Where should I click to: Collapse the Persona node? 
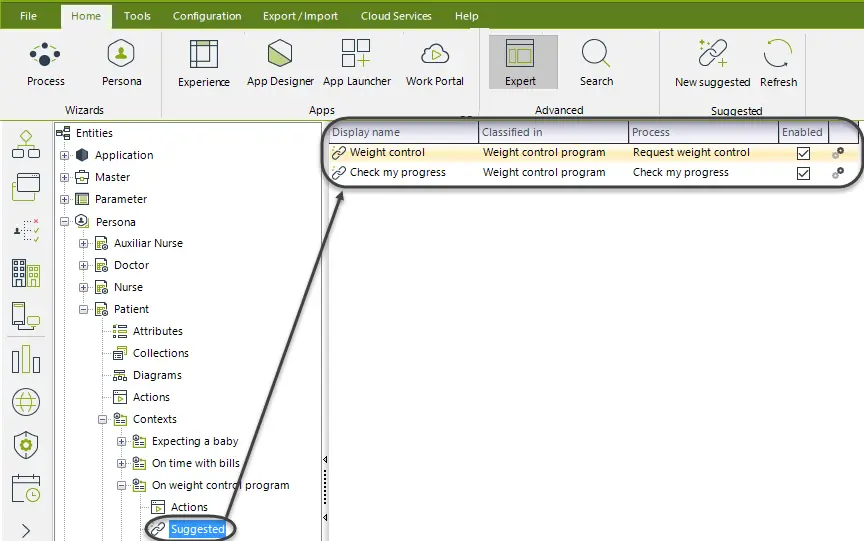pos(64,221)
